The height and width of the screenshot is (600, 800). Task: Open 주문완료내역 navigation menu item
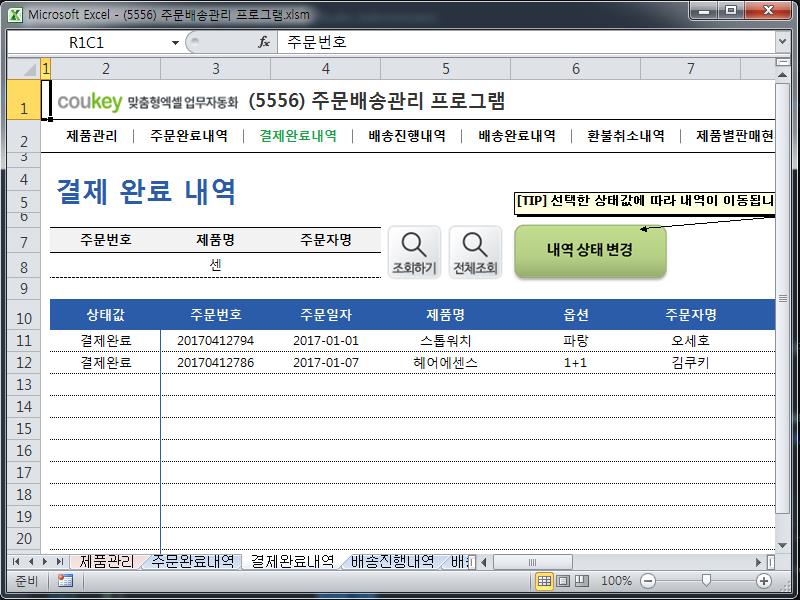click(x=189, y=136)
